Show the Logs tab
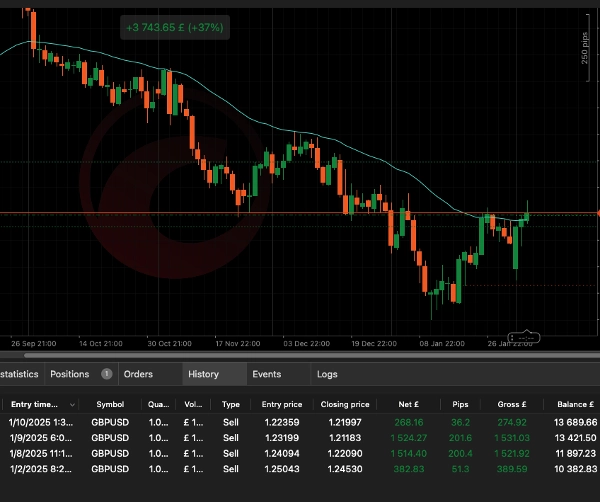The height and width of the screenshot is (502, 600). pyautogui.click(x=327, y=374)
